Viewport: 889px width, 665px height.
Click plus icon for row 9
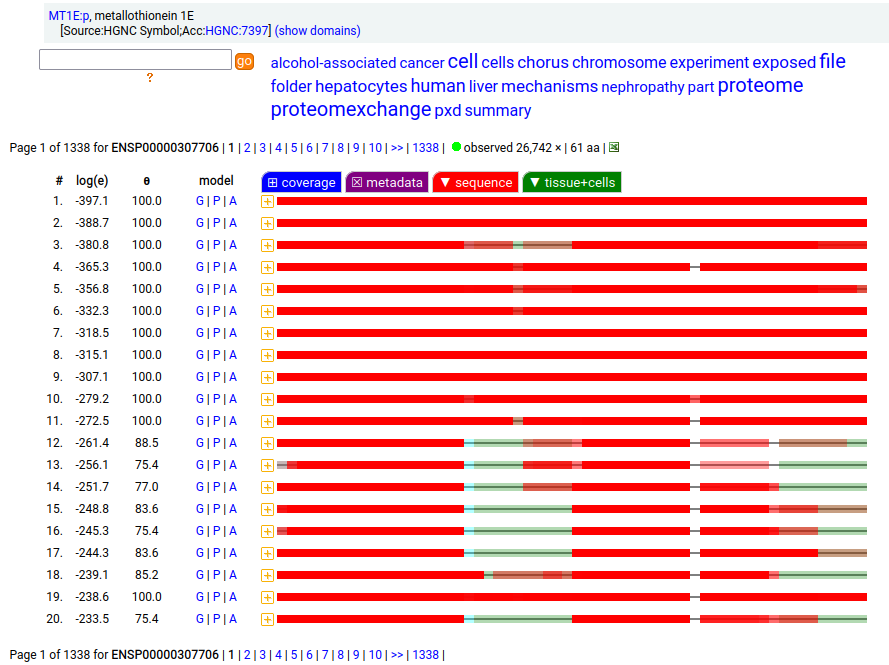pyautogui.click(x=268, y=377)
